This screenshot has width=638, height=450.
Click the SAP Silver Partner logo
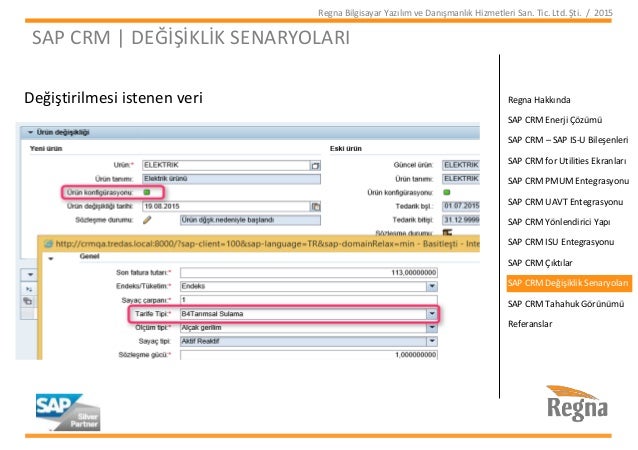click(x=68, y=412)
